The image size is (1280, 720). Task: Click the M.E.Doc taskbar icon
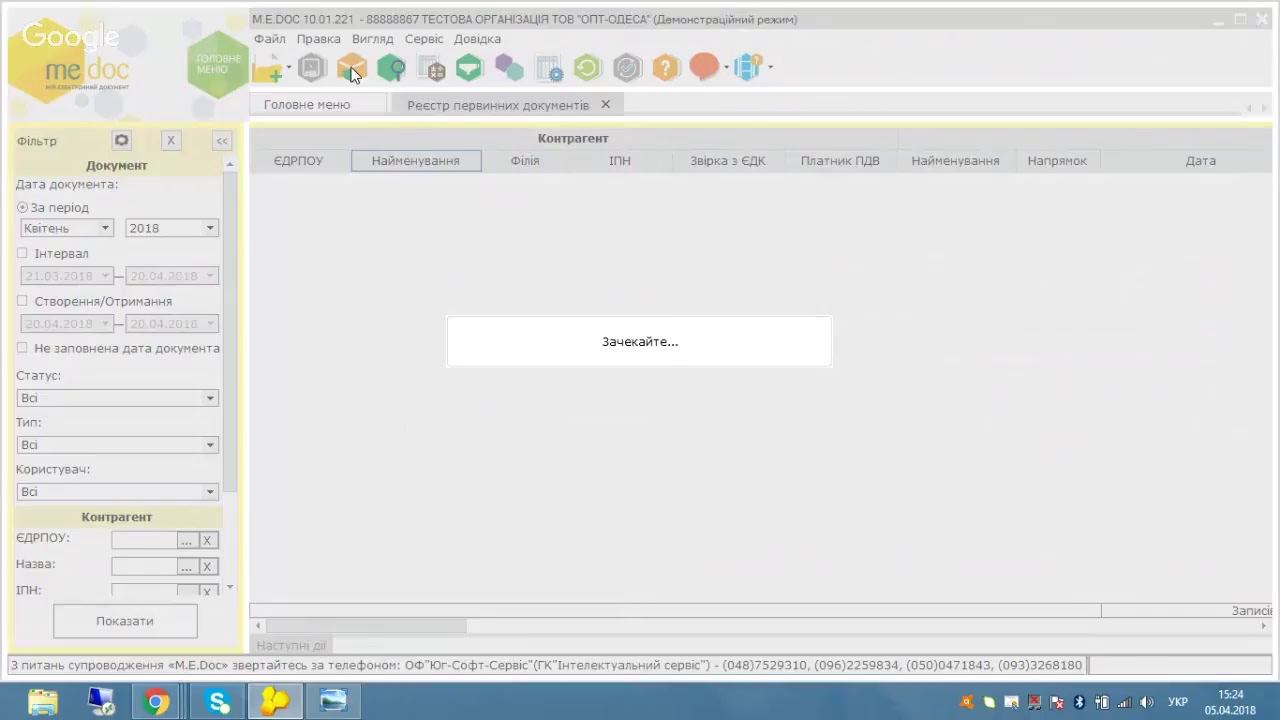tap(275, 701)
